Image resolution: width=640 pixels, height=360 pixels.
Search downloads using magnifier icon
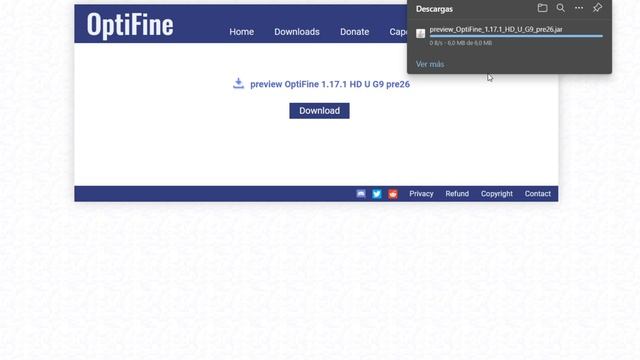coord(561,8)
